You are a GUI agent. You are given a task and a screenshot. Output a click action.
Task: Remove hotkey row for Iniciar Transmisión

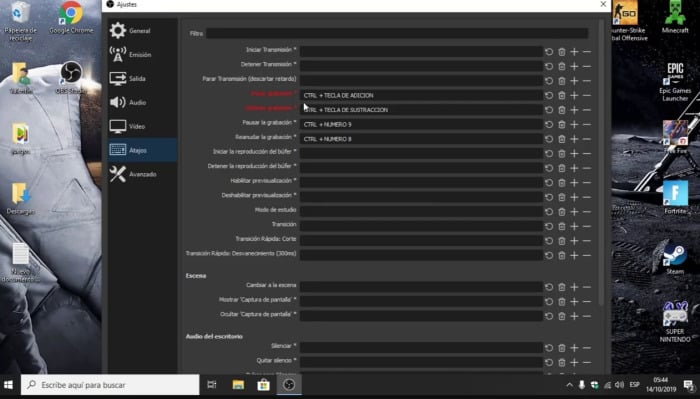pos(587,52)
